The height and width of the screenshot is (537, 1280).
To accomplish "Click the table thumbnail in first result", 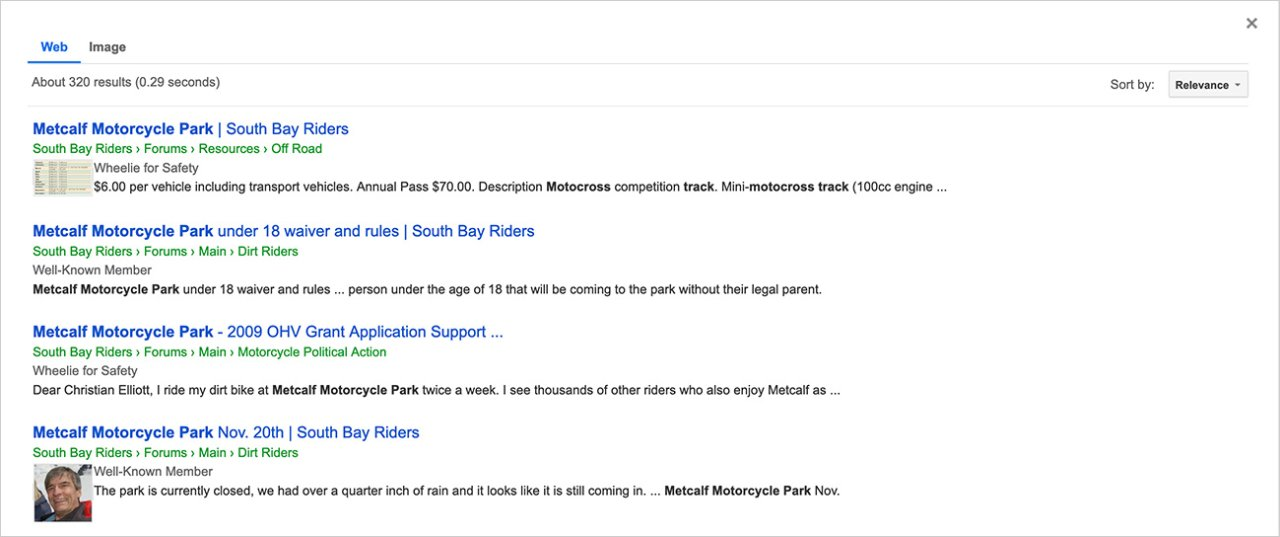I will click(62, 178).
